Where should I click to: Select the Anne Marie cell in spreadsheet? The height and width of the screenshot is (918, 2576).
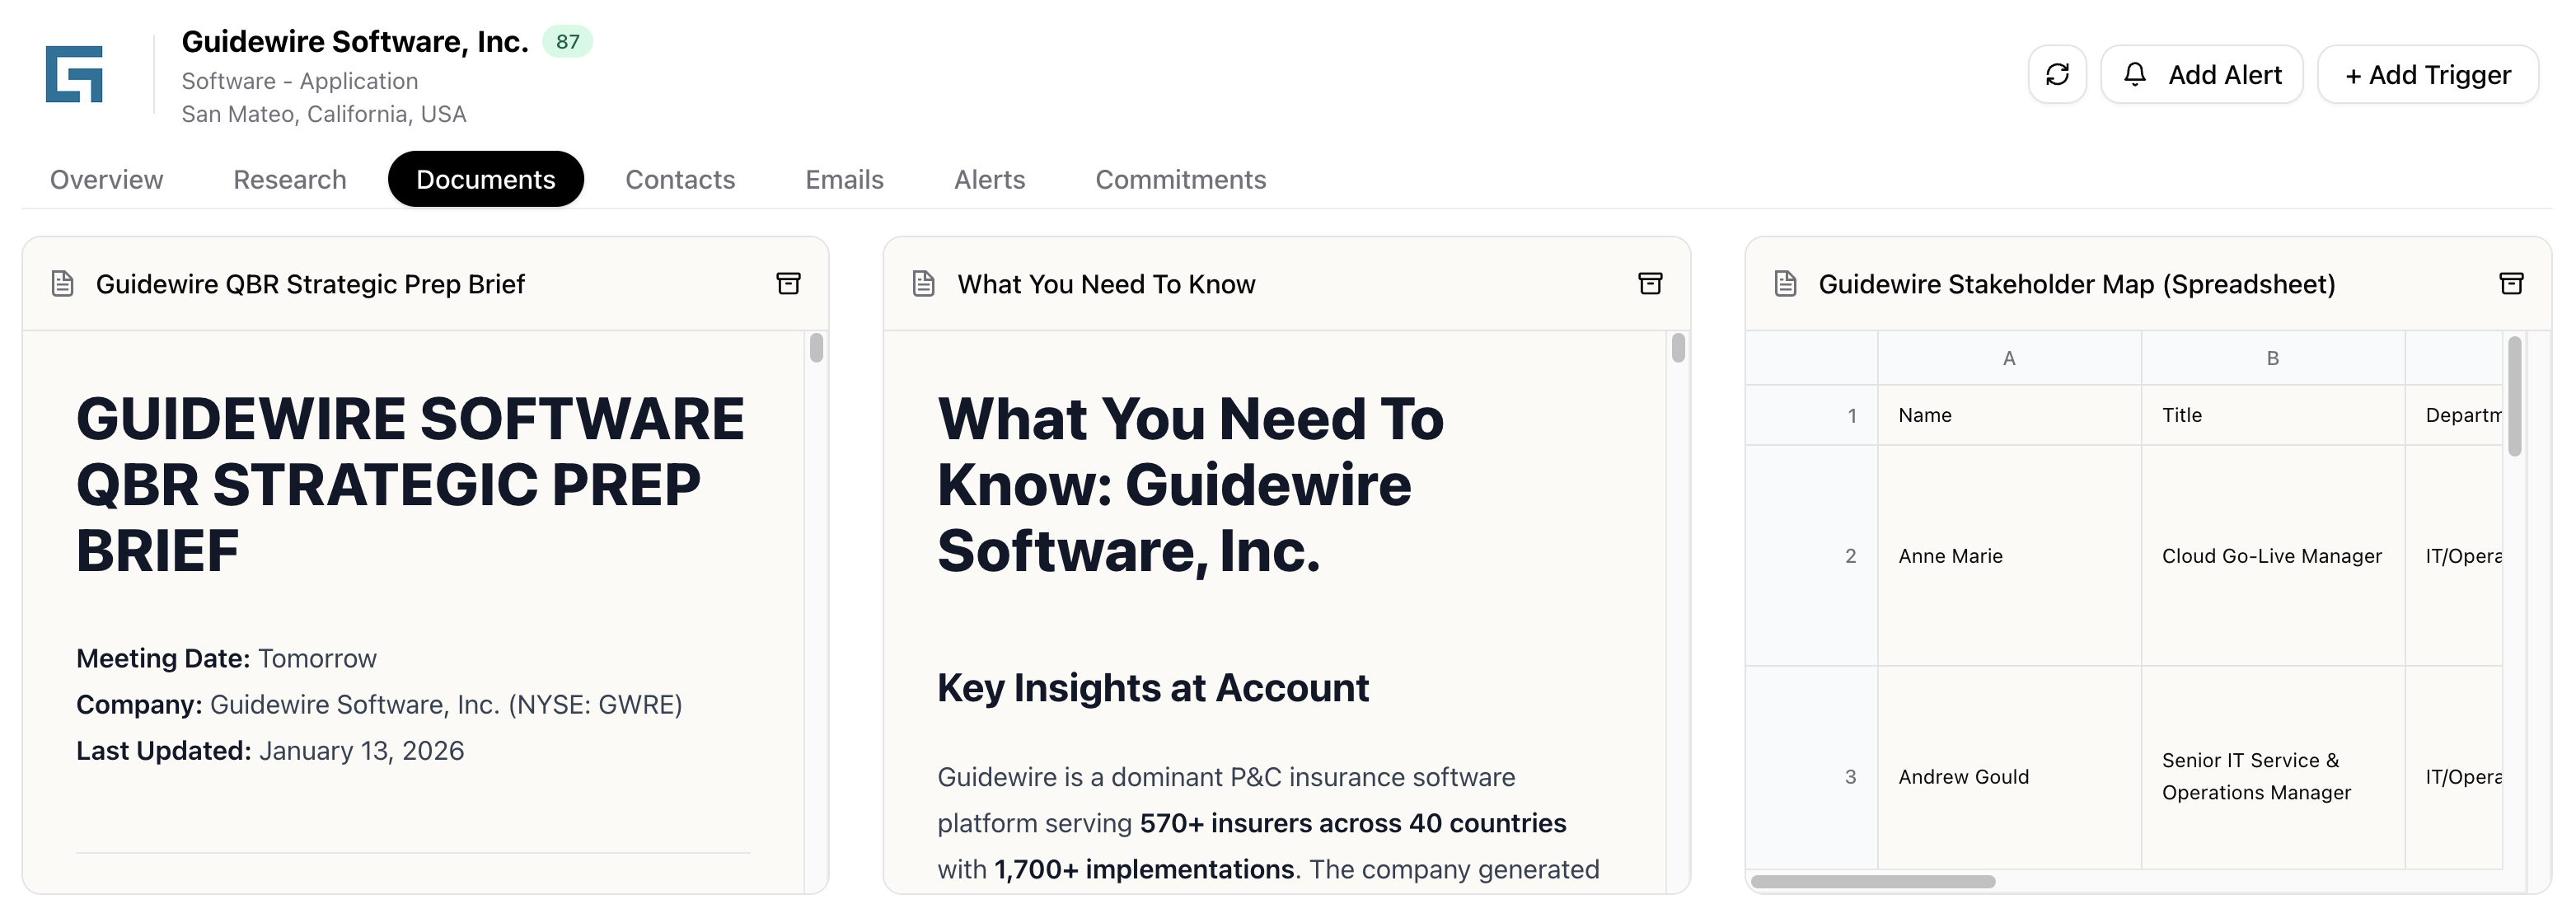click(x=2008, y=556)
